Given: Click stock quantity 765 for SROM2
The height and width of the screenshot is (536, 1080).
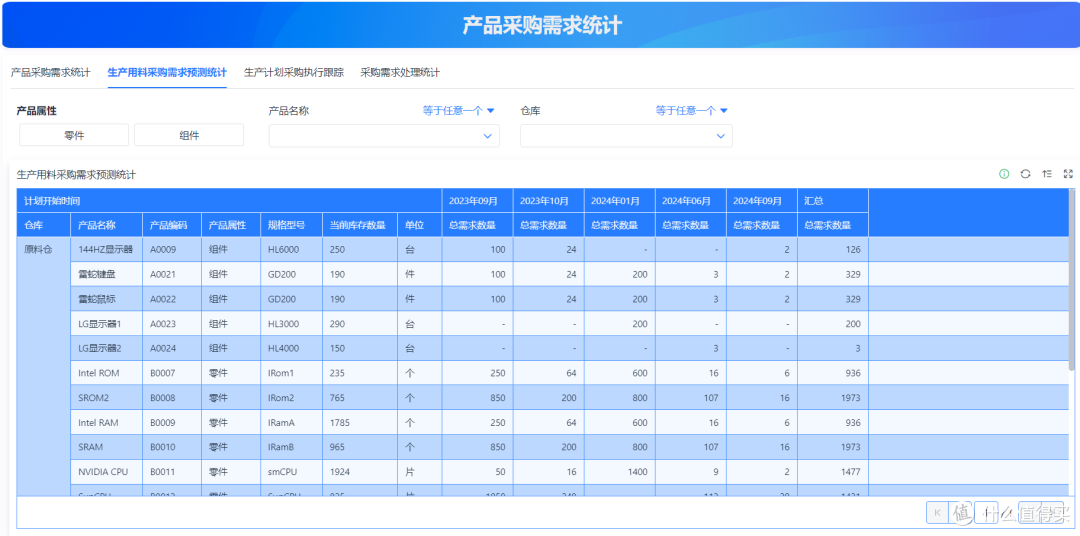Looking at the screenshot, I should coord(360,398).
